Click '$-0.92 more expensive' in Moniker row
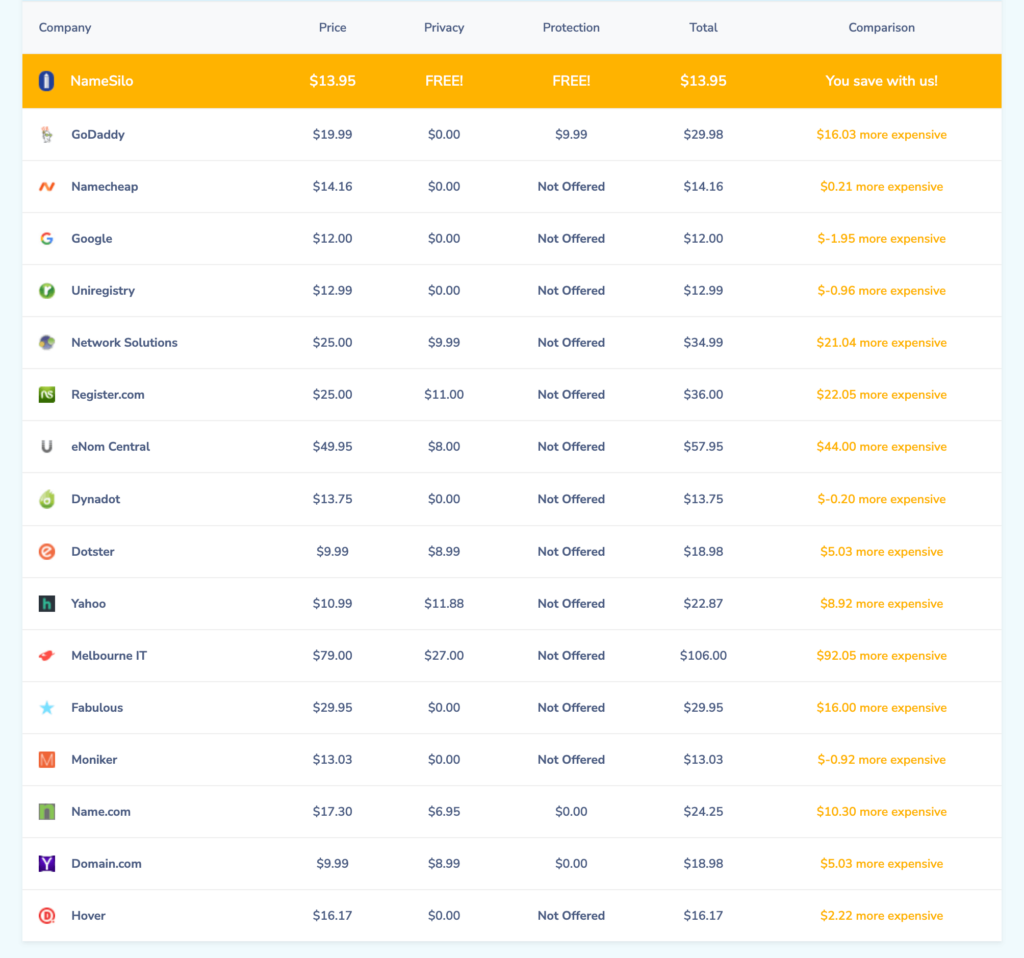The image size is (1024, 958). (882, 759)
